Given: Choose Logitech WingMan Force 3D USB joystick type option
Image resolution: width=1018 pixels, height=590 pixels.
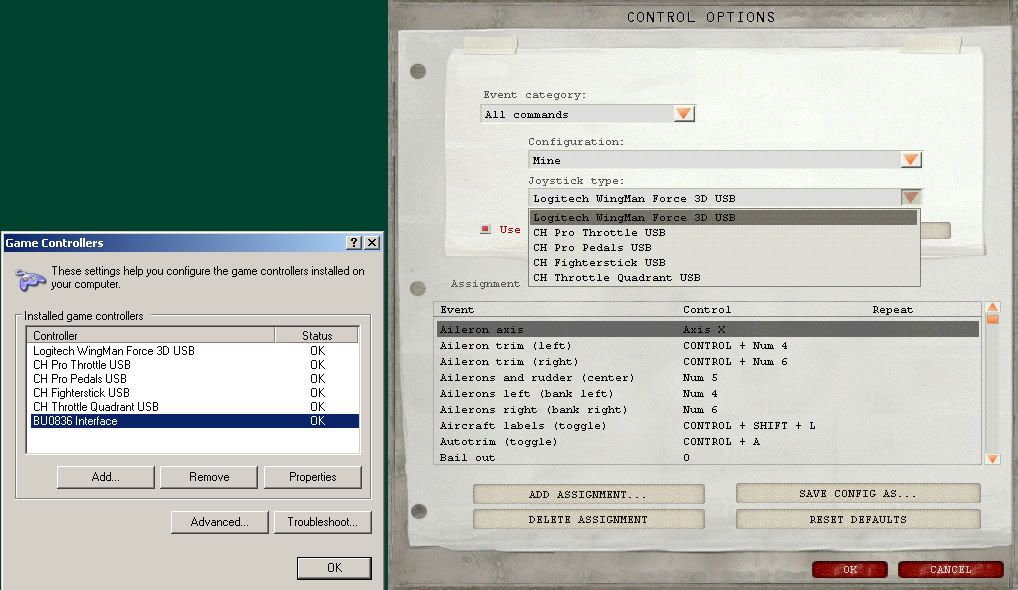Looking at the screenshot, I should [x=724, y=217].
